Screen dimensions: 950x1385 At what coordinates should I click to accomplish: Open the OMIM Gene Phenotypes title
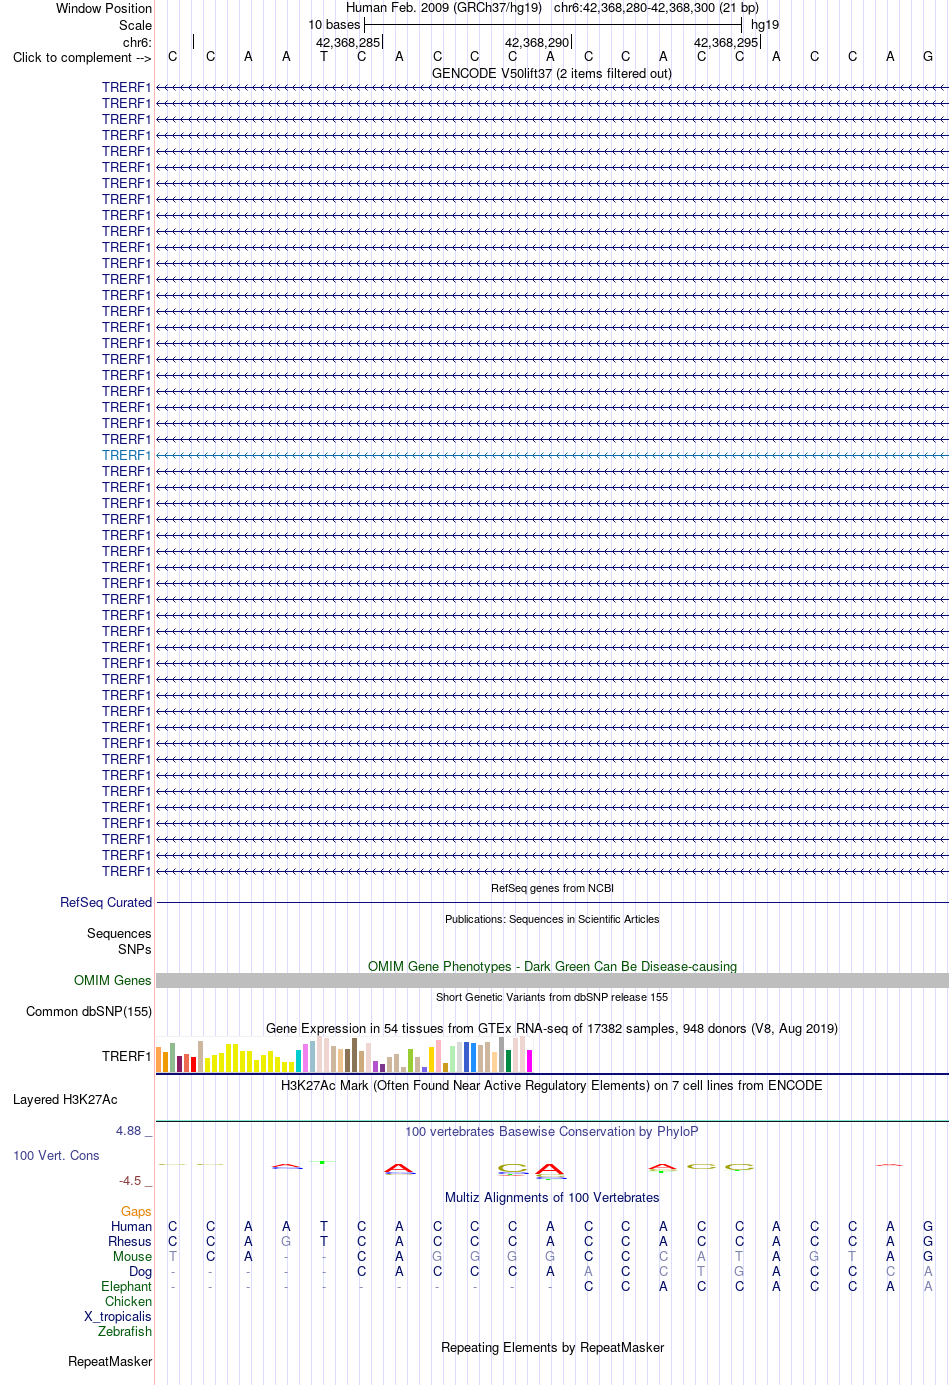[552, 966]
